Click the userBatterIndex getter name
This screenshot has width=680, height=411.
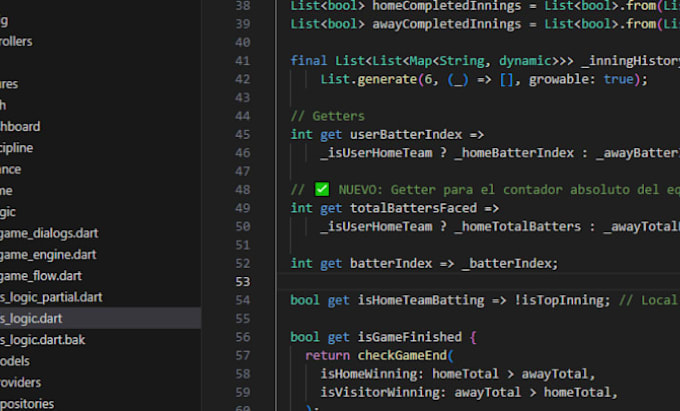click(x=406, y=134)
